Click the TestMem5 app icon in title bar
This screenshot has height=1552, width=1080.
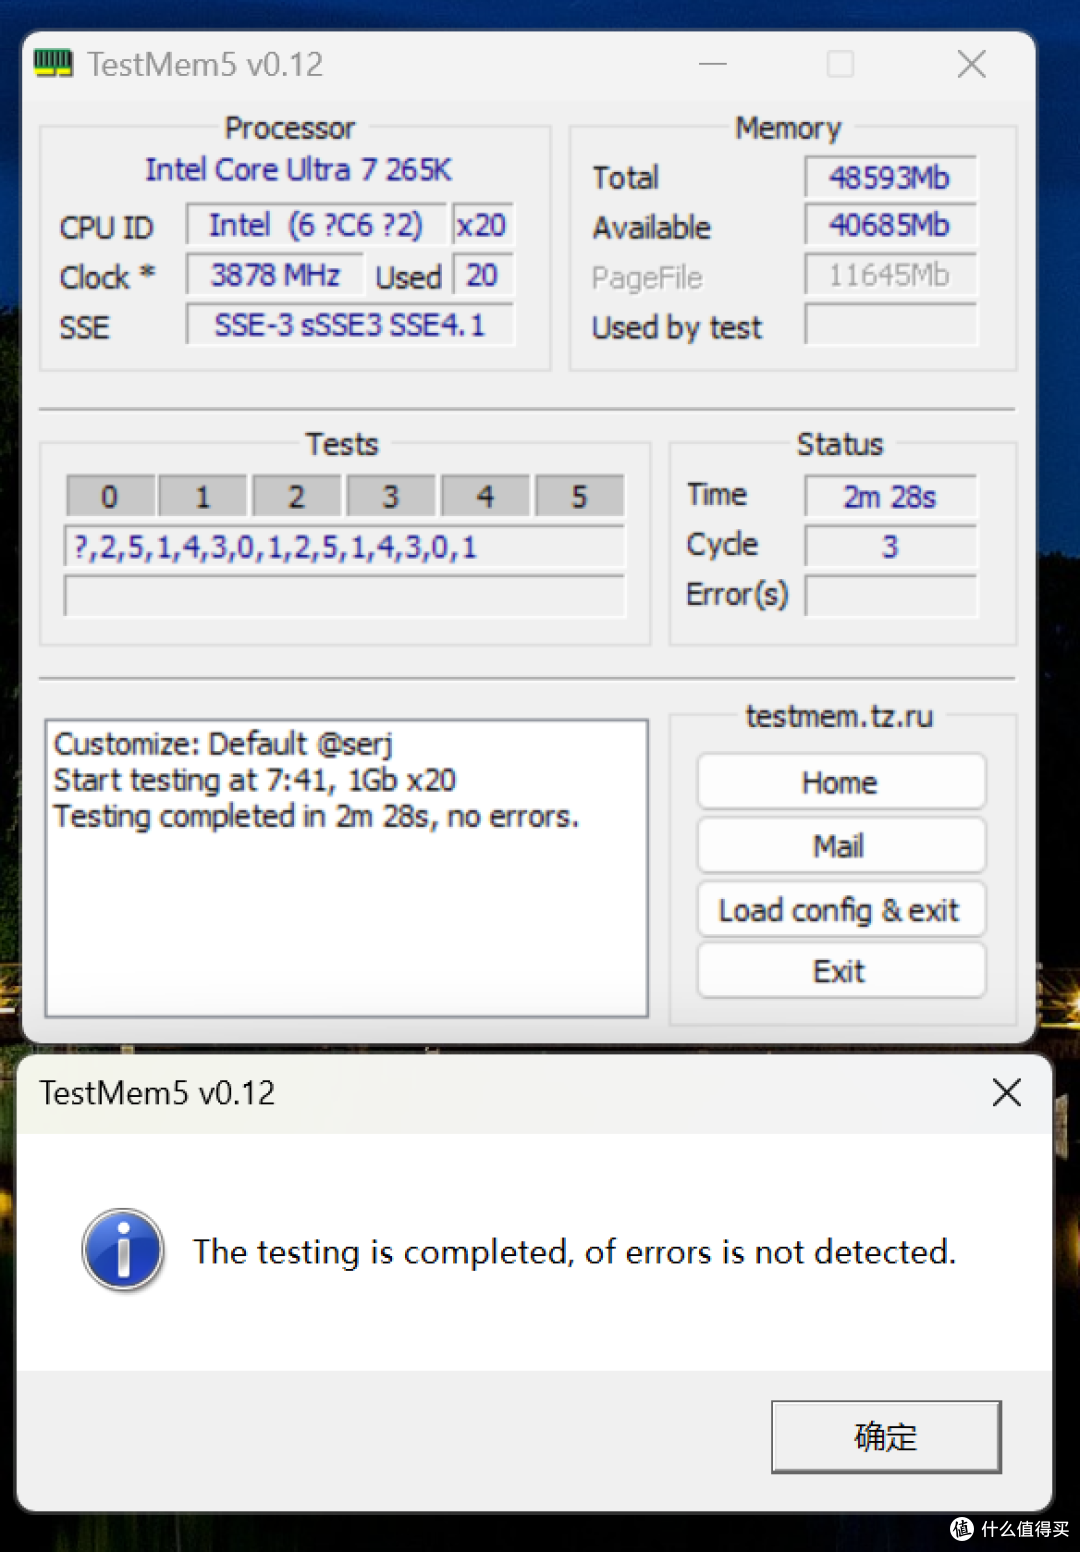(x=53, y=64)
